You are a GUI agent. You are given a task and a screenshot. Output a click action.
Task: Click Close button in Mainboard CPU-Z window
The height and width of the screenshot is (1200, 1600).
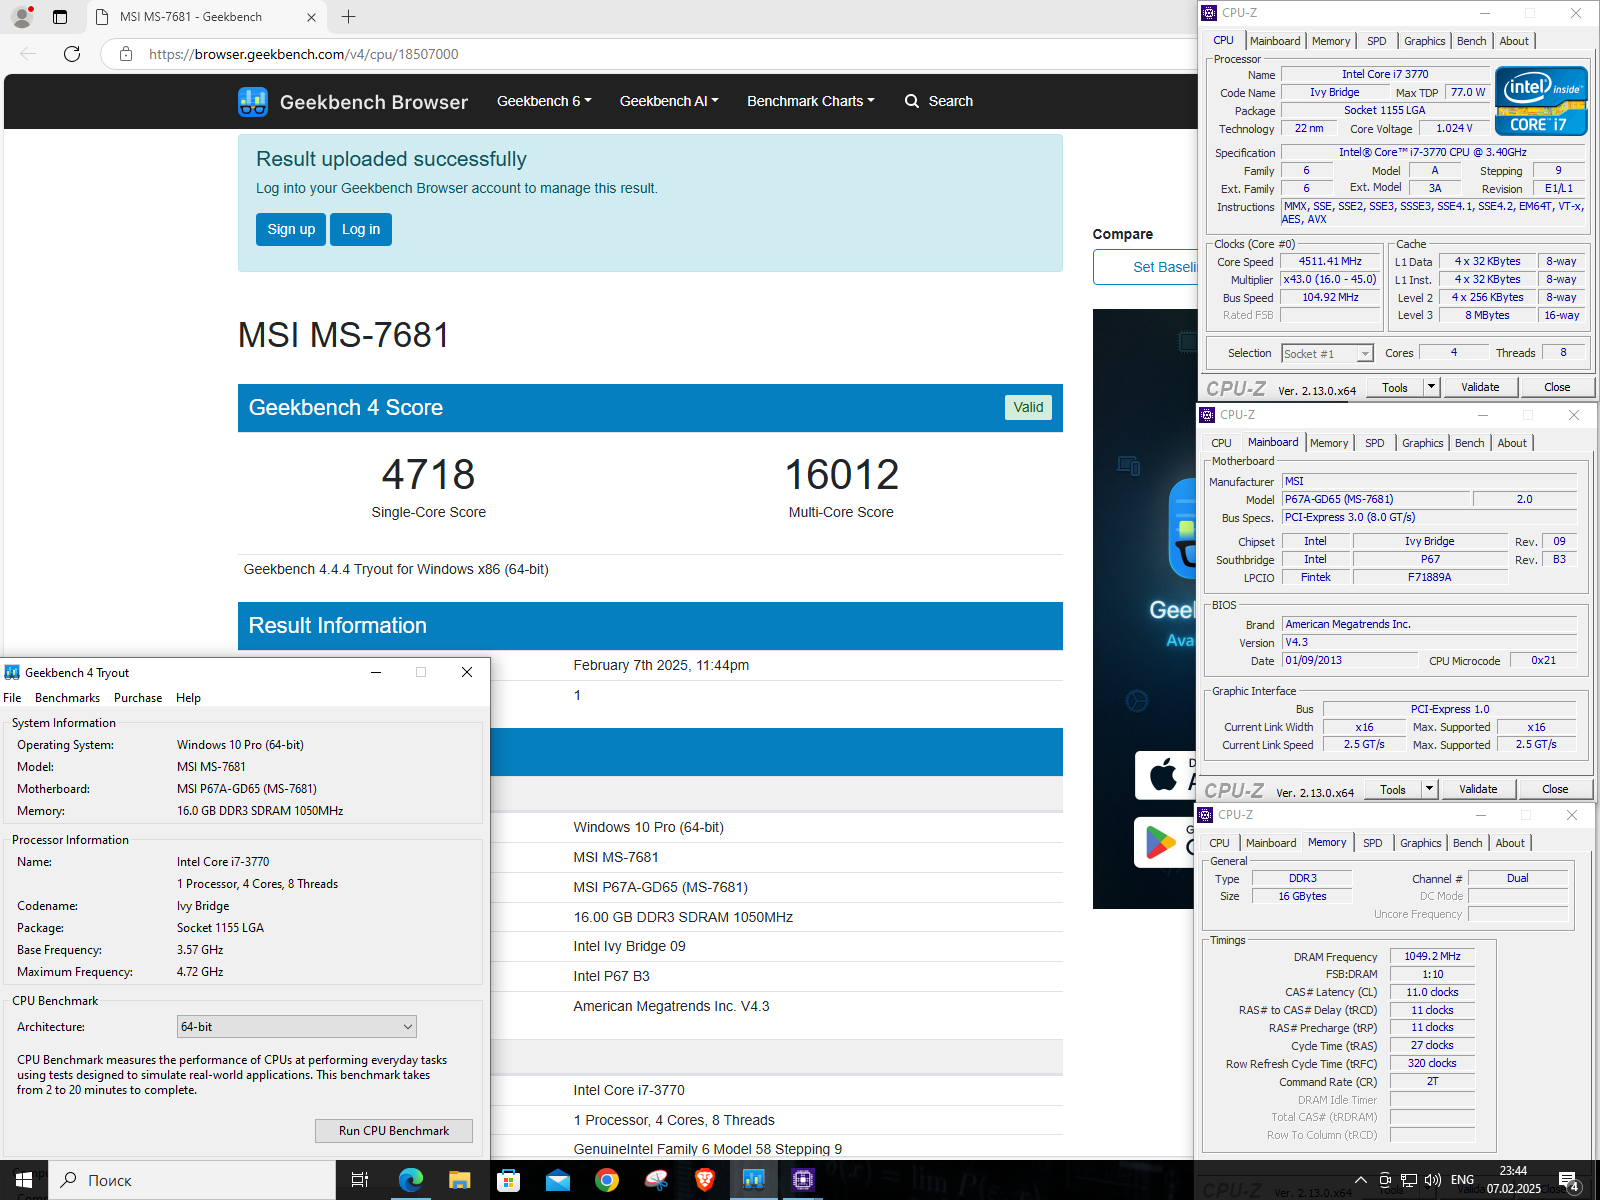point(1555,789)
